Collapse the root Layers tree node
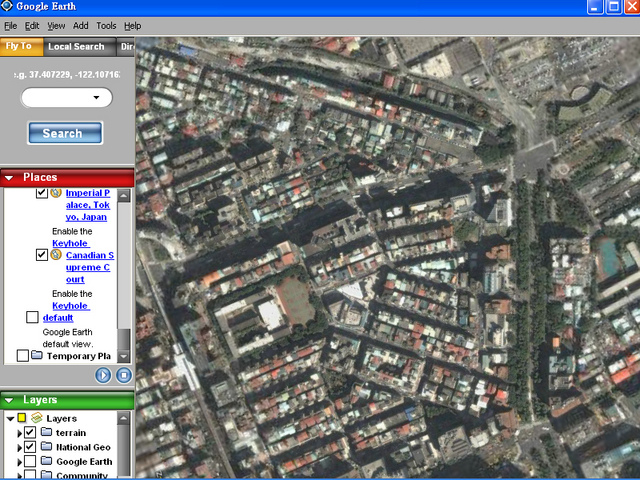The height and width of the screenshot is (480, 640). 11,418
